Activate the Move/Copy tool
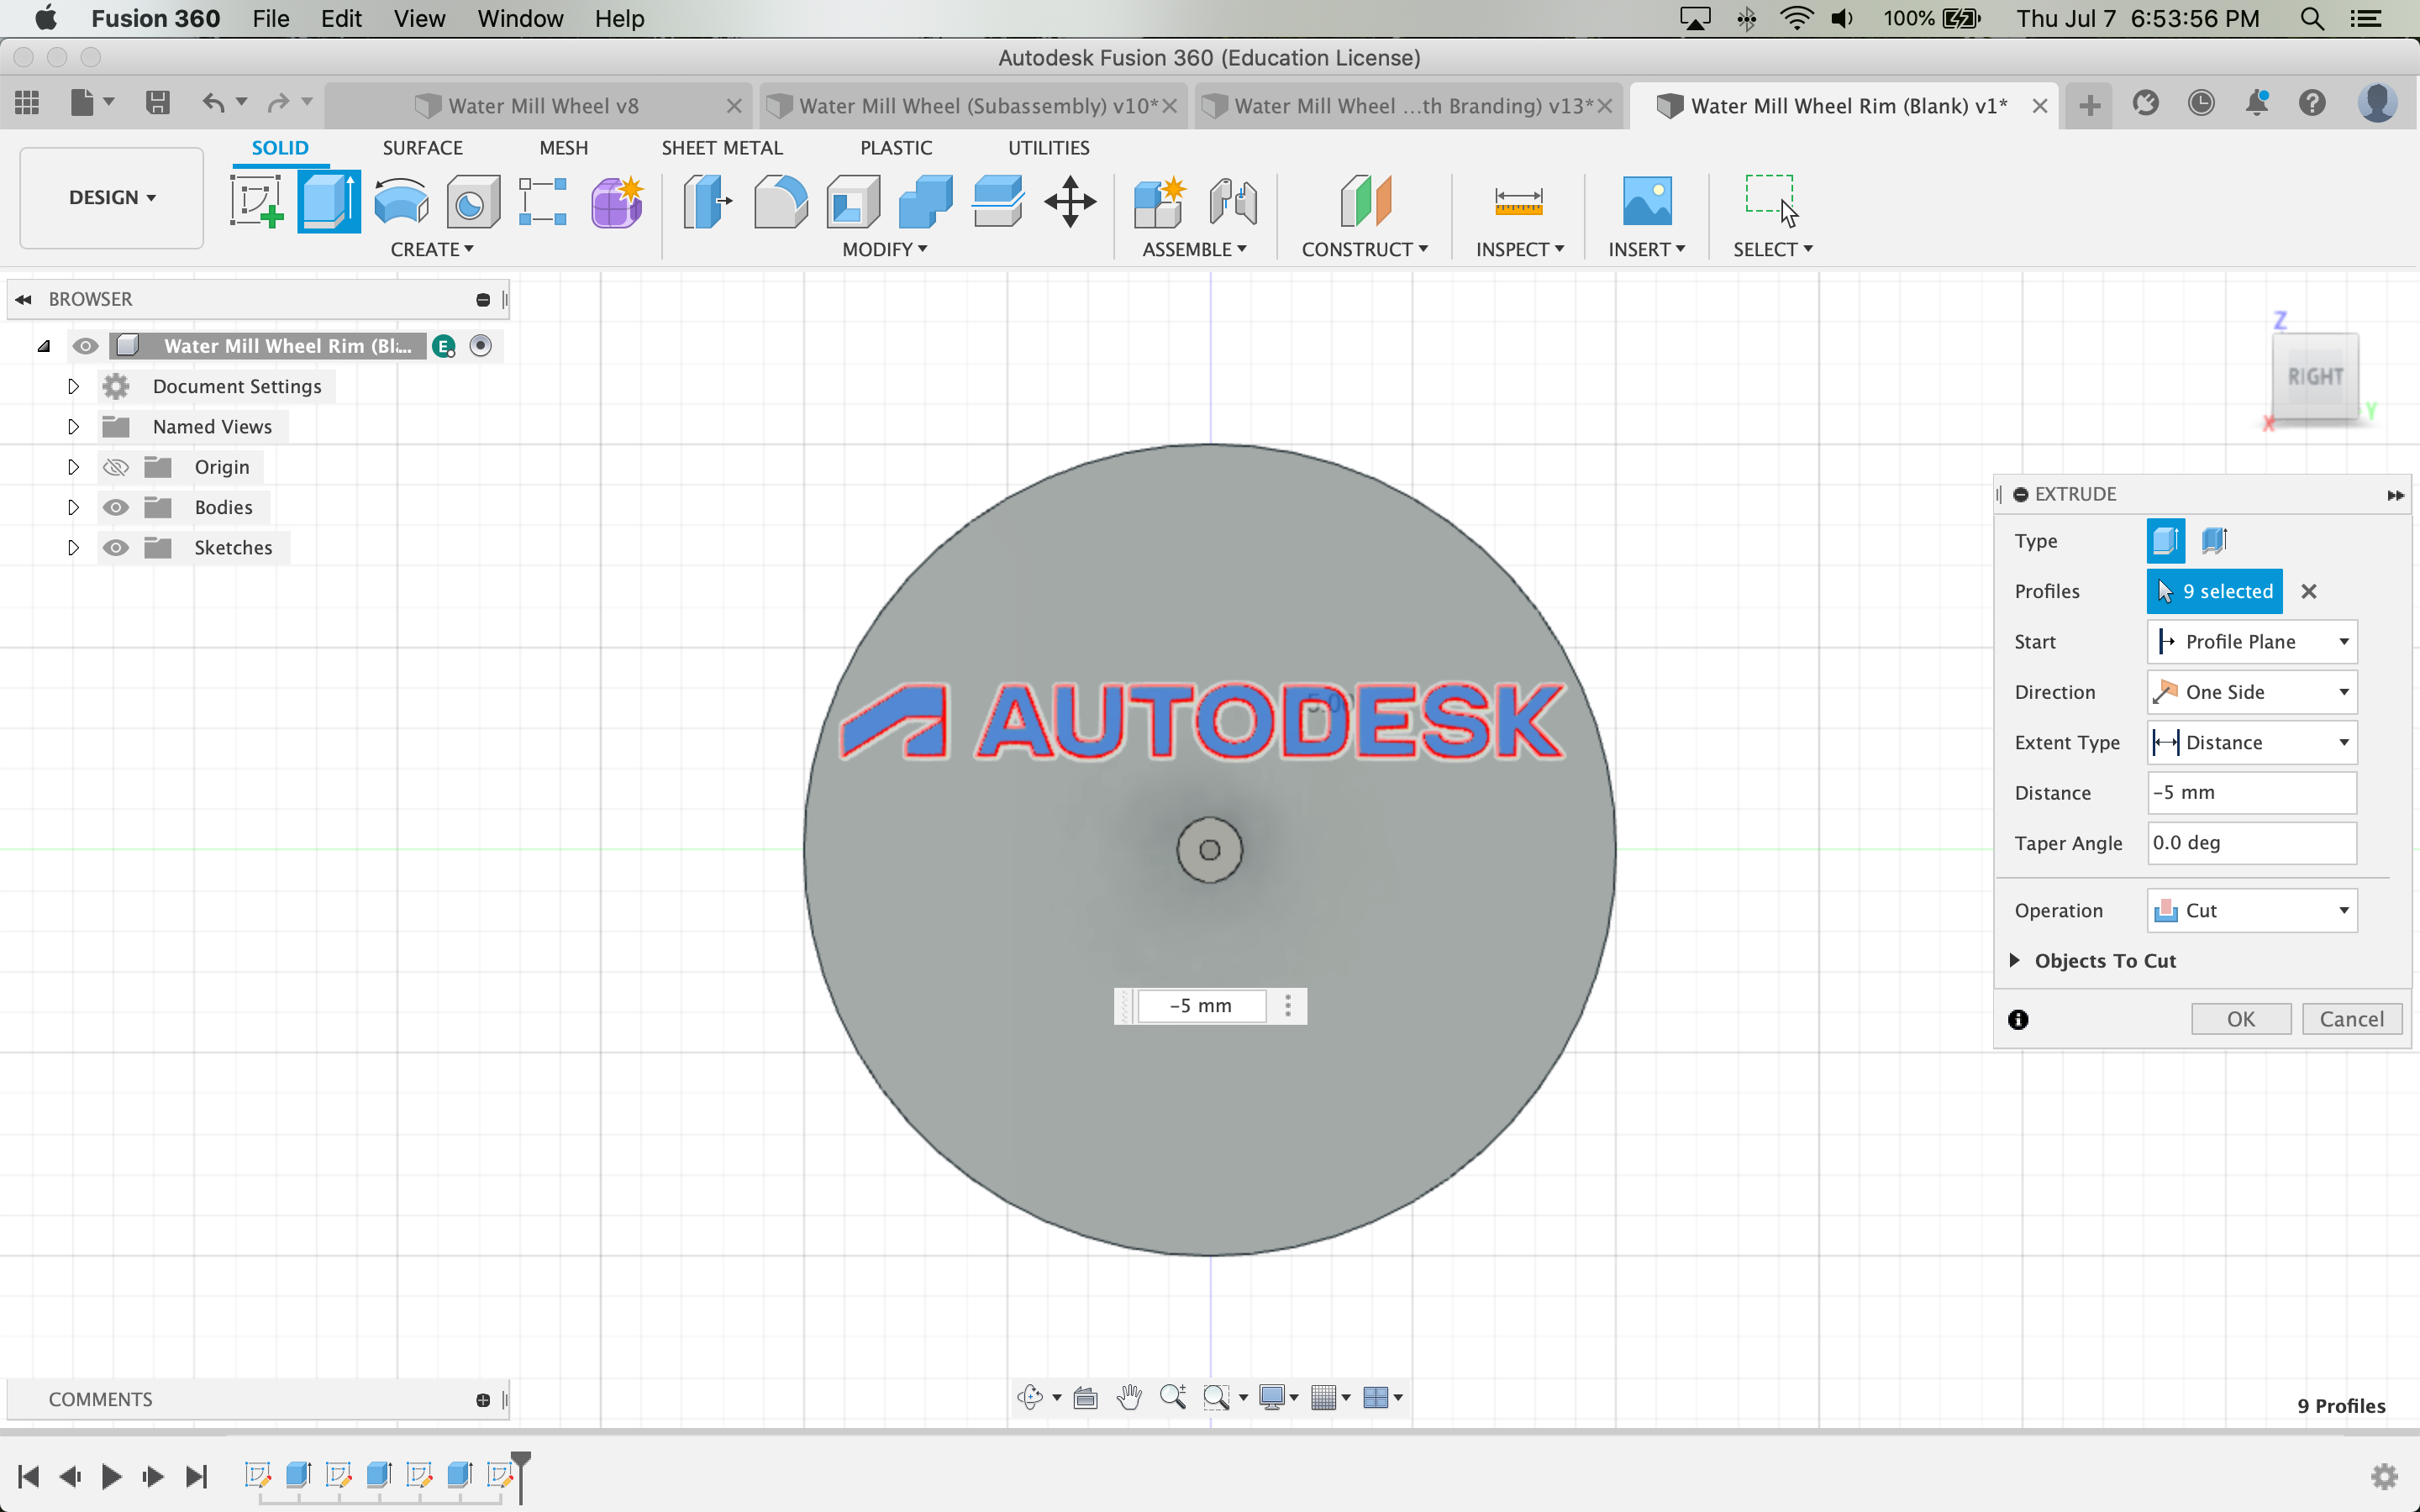The height and width of the screenshot is (1512, 2420). pos(1070,201)
